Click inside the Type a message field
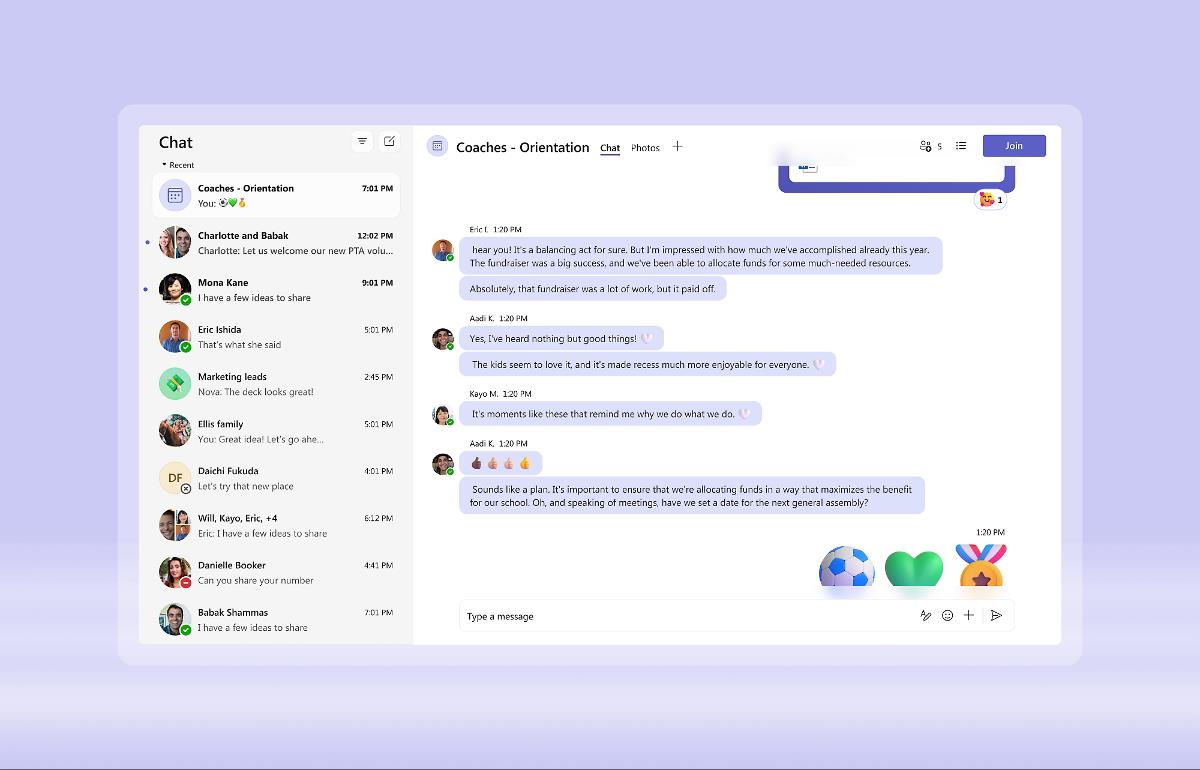 click(x=600, y=616)
